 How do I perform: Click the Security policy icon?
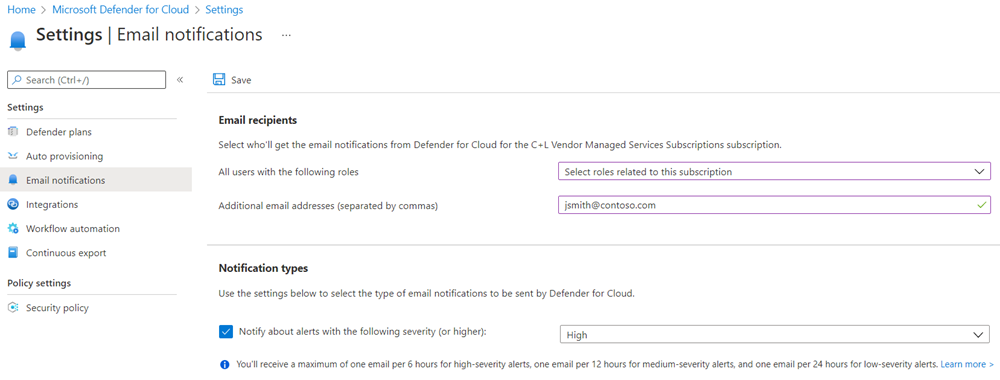(x=13, y=308)
